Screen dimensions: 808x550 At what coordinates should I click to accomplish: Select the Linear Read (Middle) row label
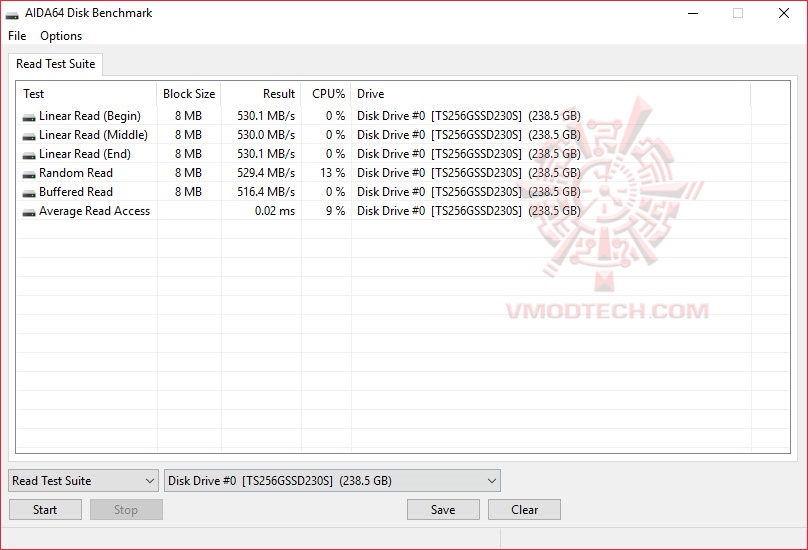click(x=93, y=135)
